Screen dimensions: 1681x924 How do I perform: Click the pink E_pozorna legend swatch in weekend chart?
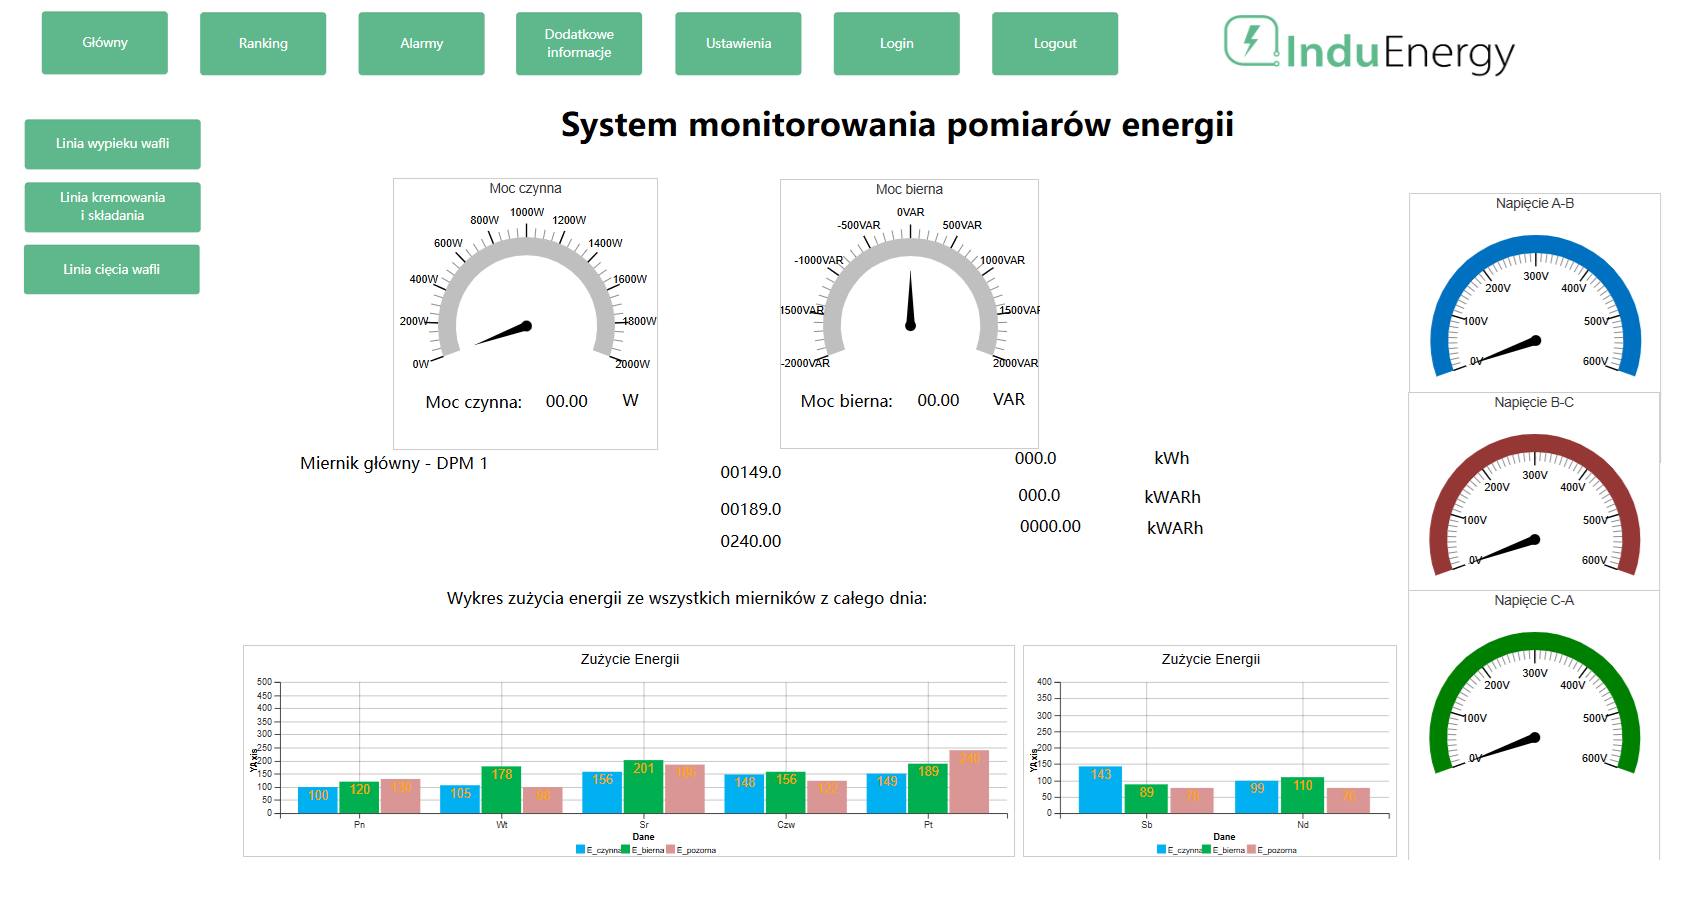[1251, 850]
